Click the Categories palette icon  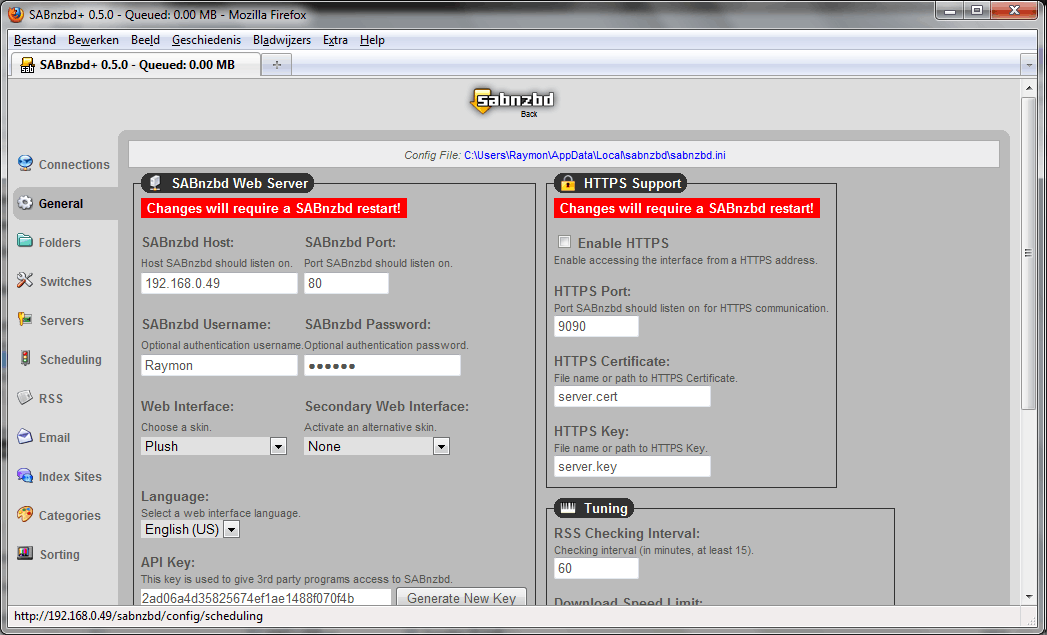click(x=25, y=514)
